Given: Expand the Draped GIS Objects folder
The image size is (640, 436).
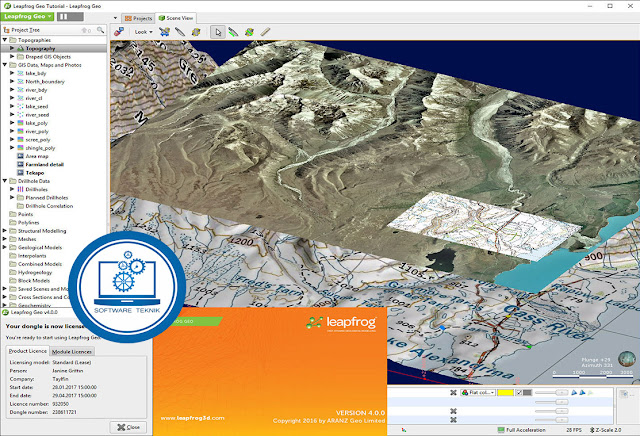Looking at the screenshot, I should pyautogui.click(x=12, y=56).
